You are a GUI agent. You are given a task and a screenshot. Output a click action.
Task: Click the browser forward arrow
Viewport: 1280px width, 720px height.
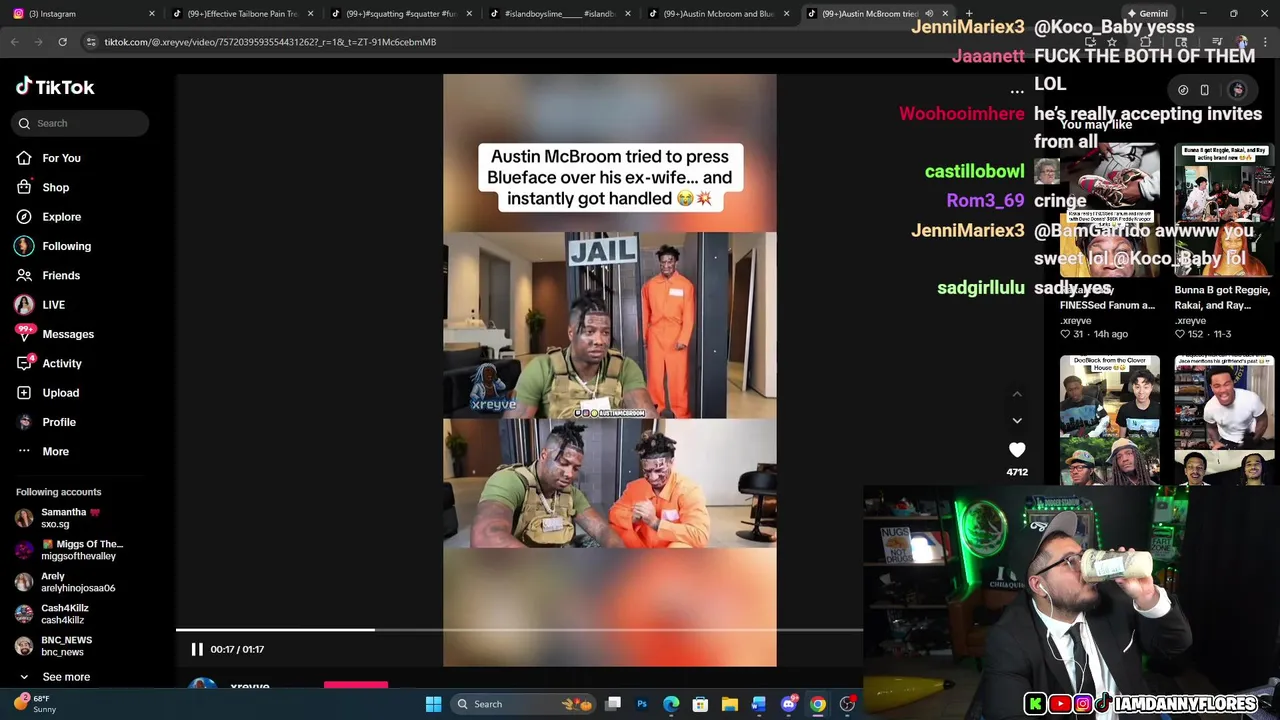[39, 42]
